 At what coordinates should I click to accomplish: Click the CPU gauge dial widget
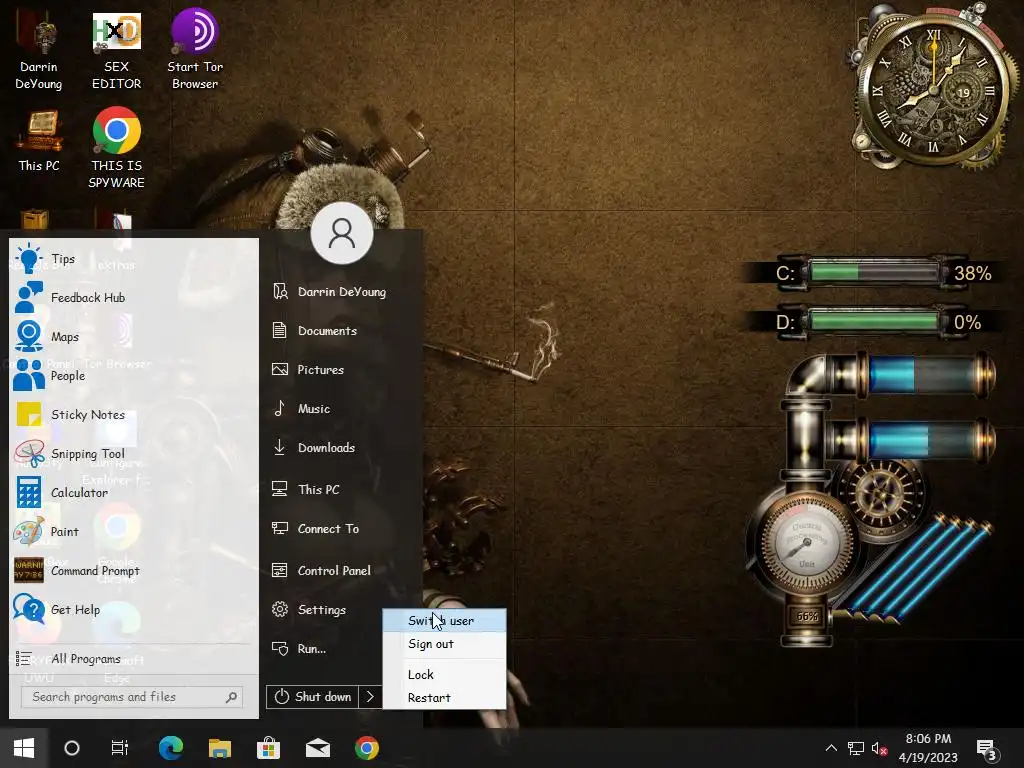(806, 543)
